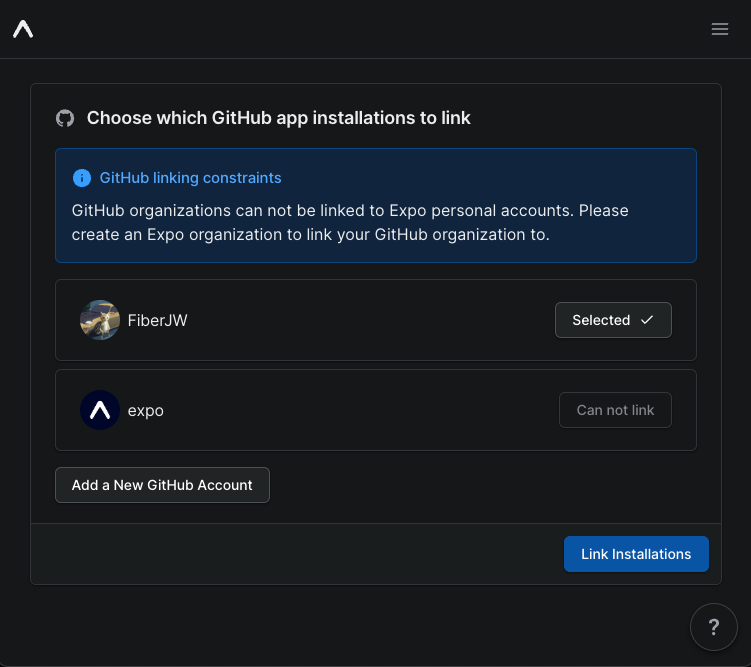Screen dimensions: 751x667
Task: Click the notice text about GitHub organizations
Action: click(350, 223)
